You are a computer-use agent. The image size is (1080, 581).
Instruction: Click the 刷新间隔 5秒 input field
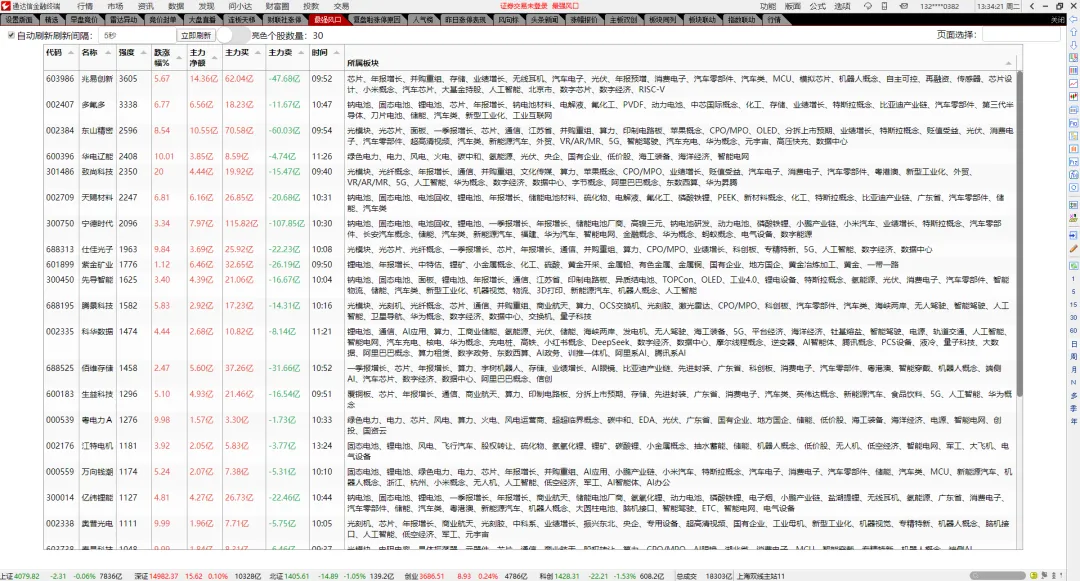click(x=138, y=35)
